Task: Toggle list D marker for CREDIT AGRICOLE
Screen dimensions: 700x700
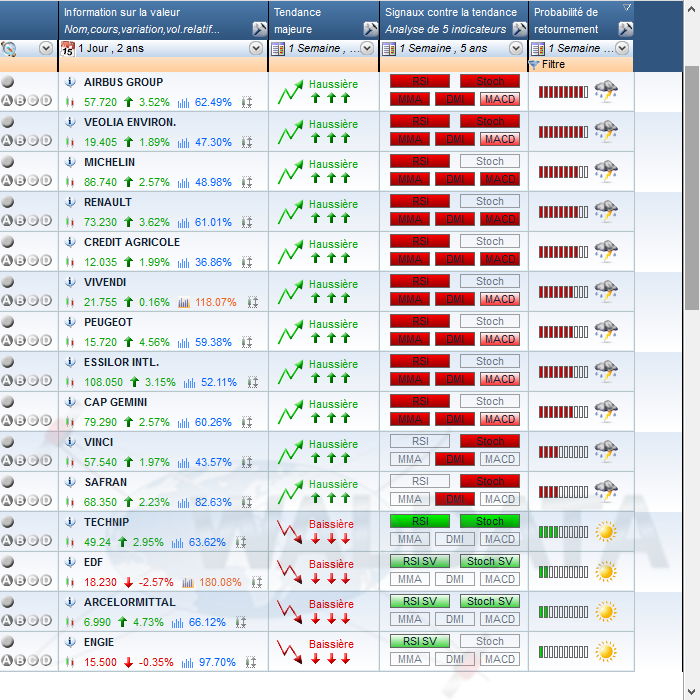Action: tap(46, 261)
